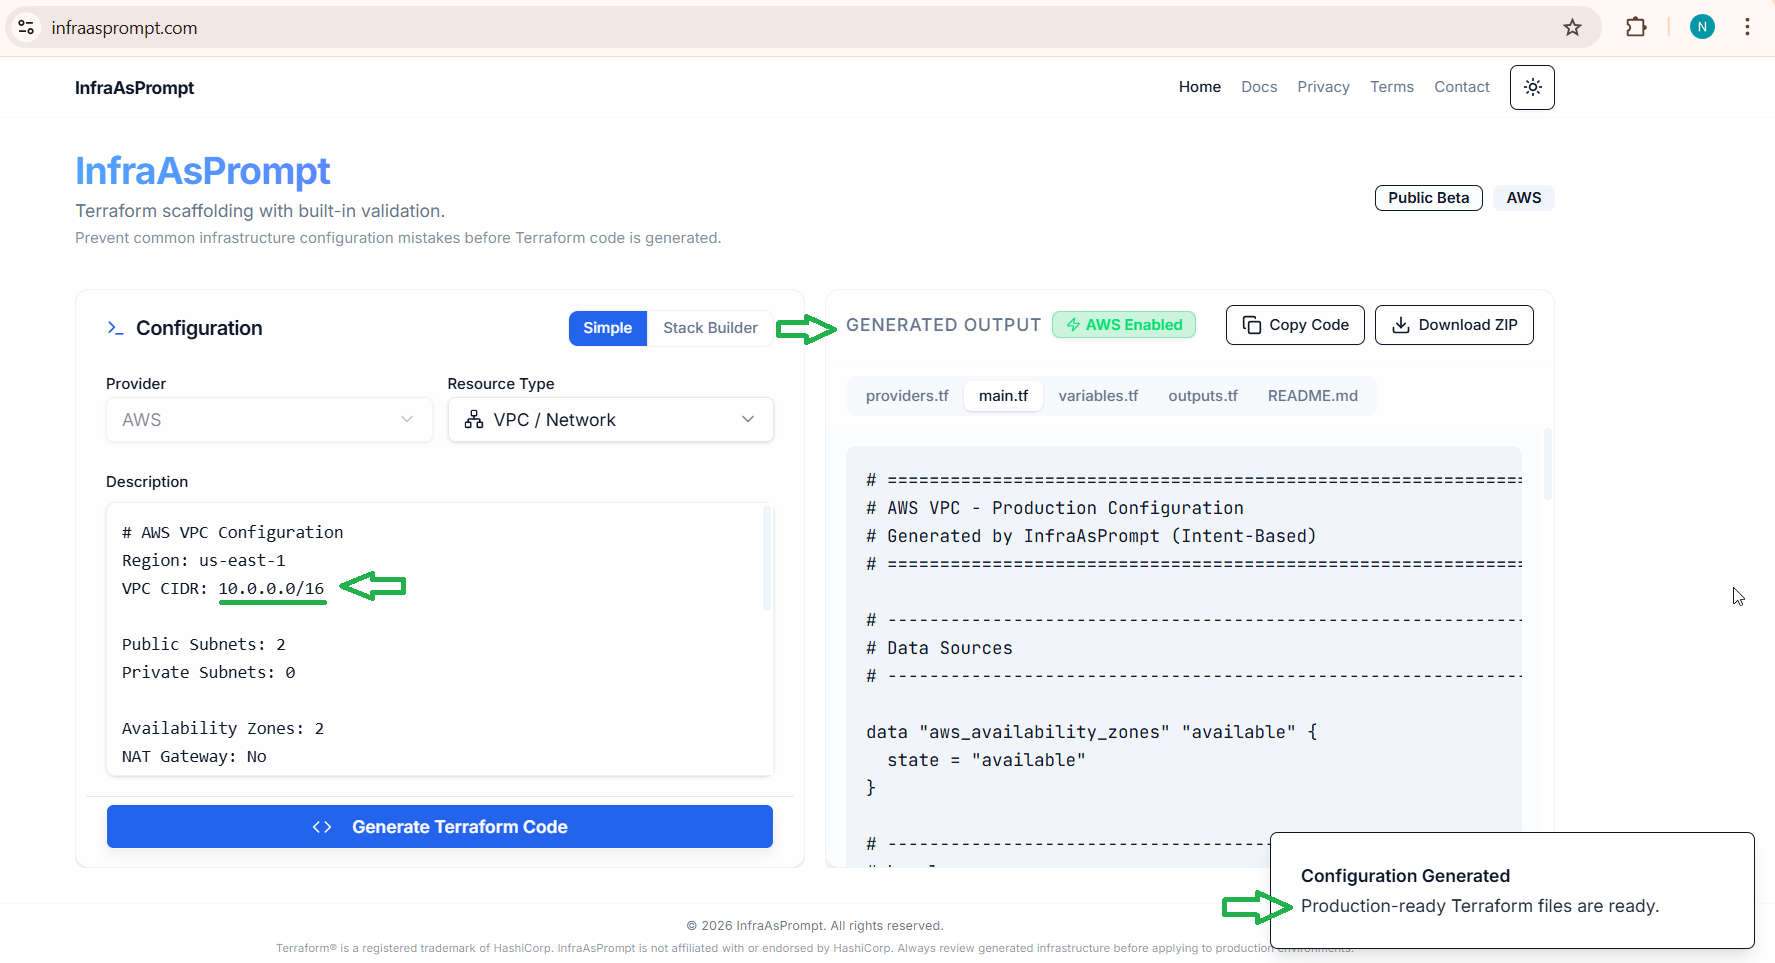This screenshot has height=963, width=1775.
Task: Switch to Stack Builder mode
Action: [x=710, y=328]
